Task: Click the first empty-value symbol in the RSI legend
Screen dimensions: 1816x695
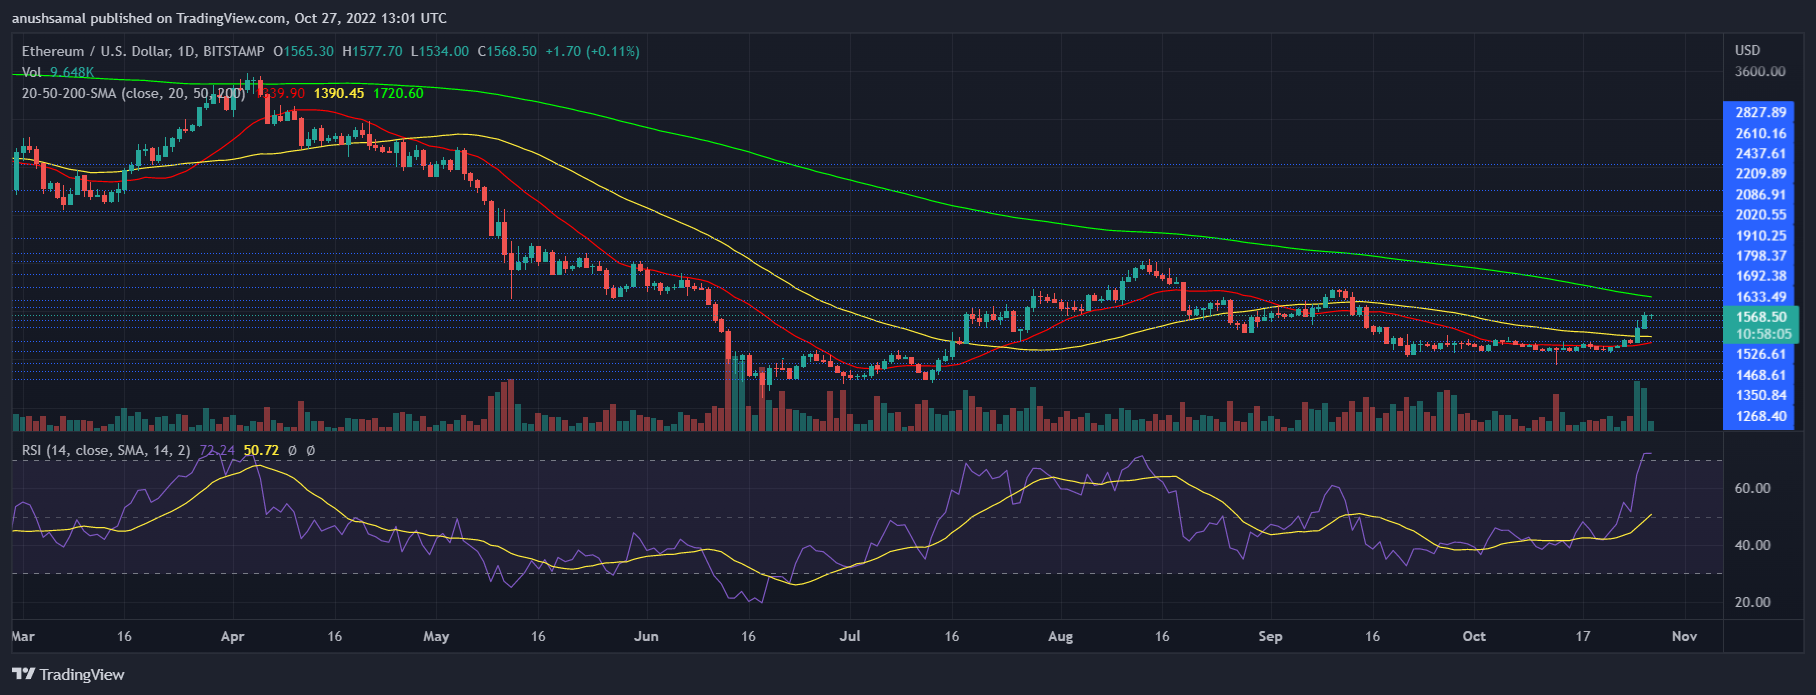Action: click(x=292, y=451)
